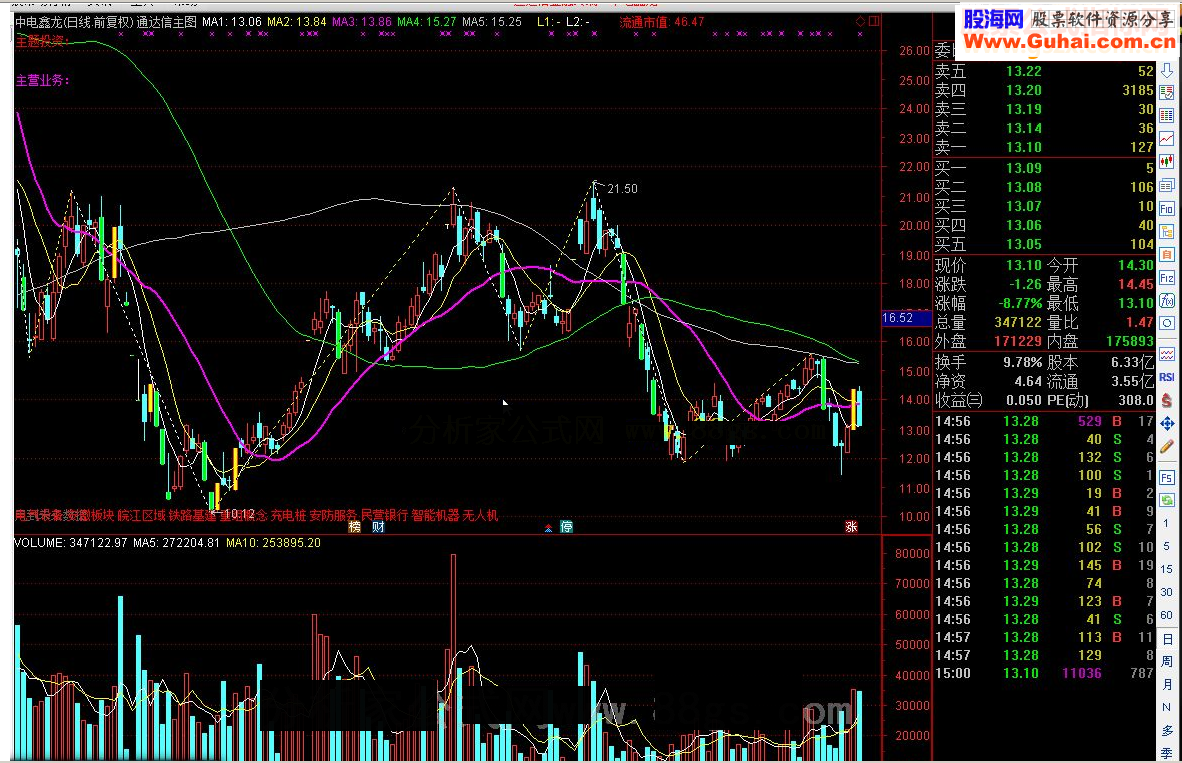Click the red window-split icon beside diamond
The width and height of the screenshot is (1182, 763).
874,22
